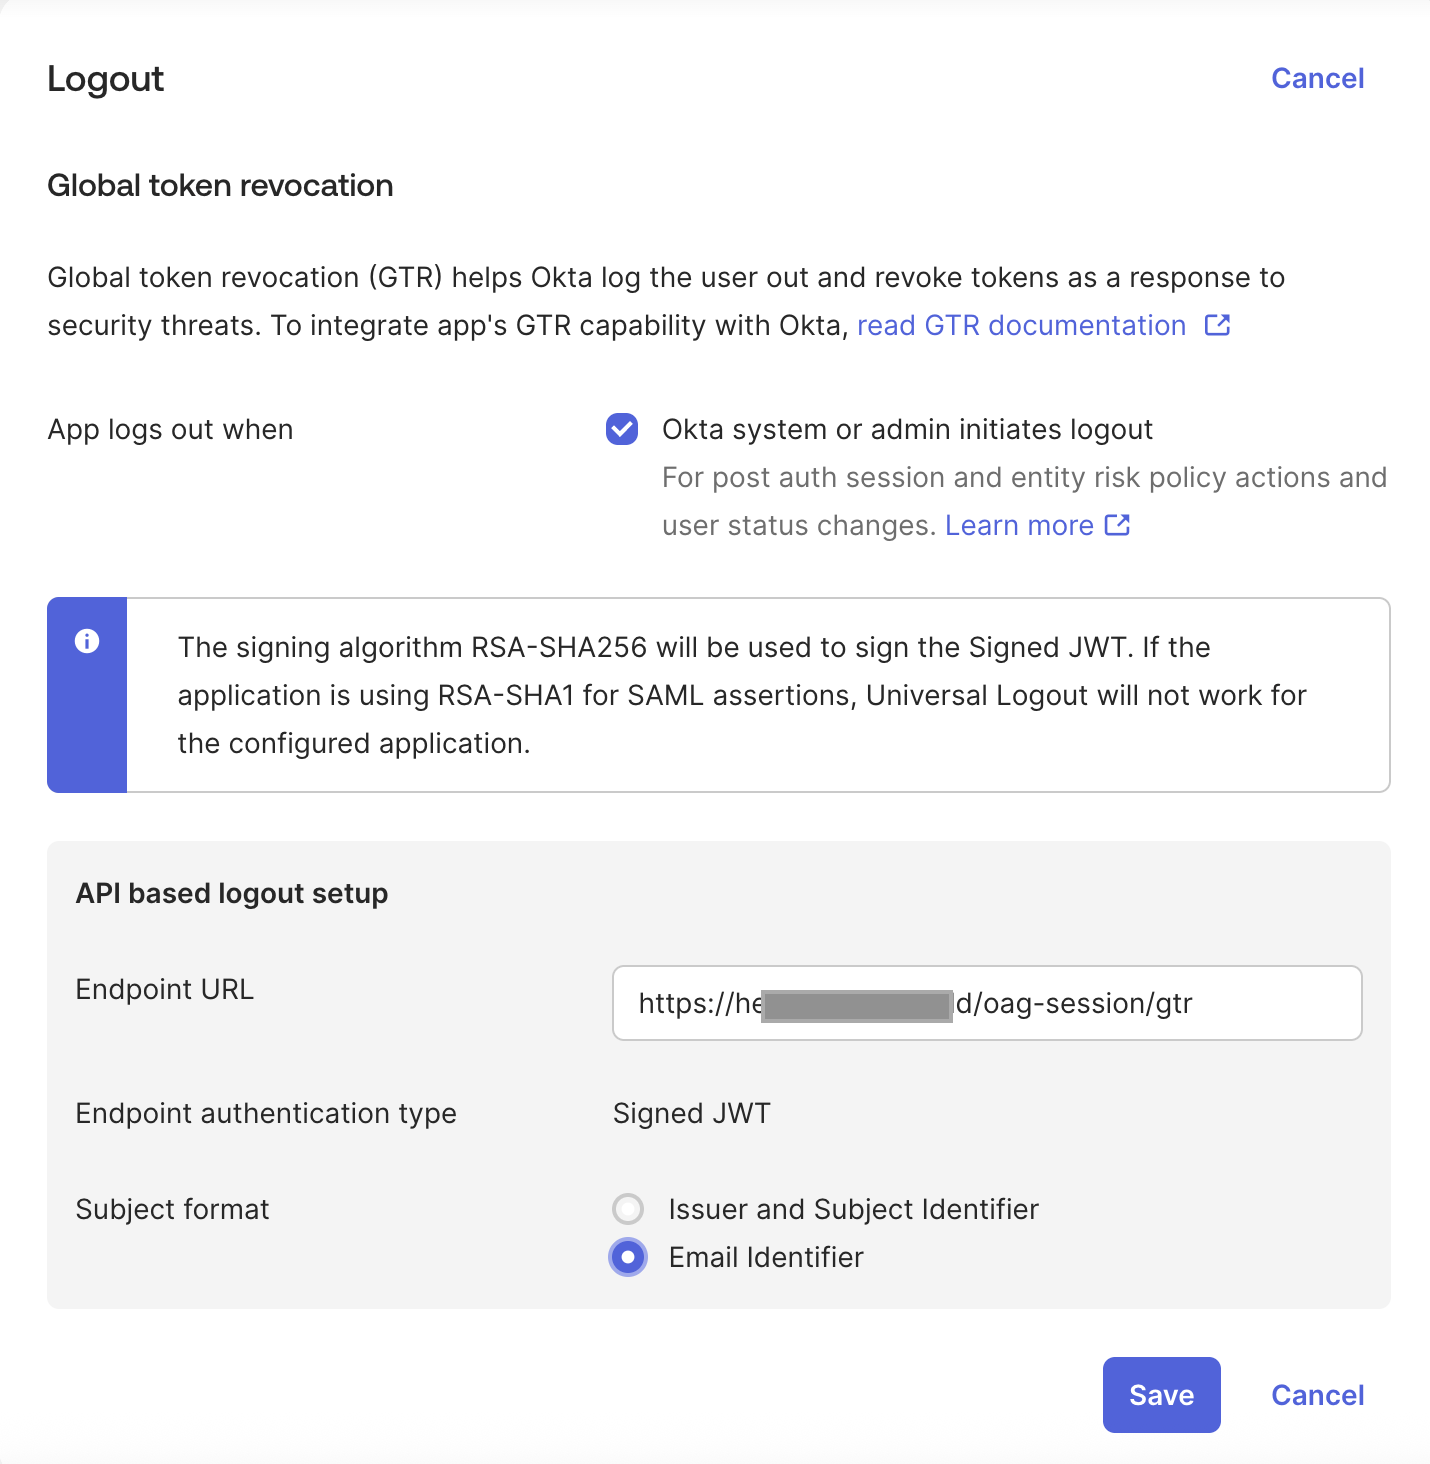
Task: Click the external link icon beside read GTR documentation
Action: point(1217,325)
